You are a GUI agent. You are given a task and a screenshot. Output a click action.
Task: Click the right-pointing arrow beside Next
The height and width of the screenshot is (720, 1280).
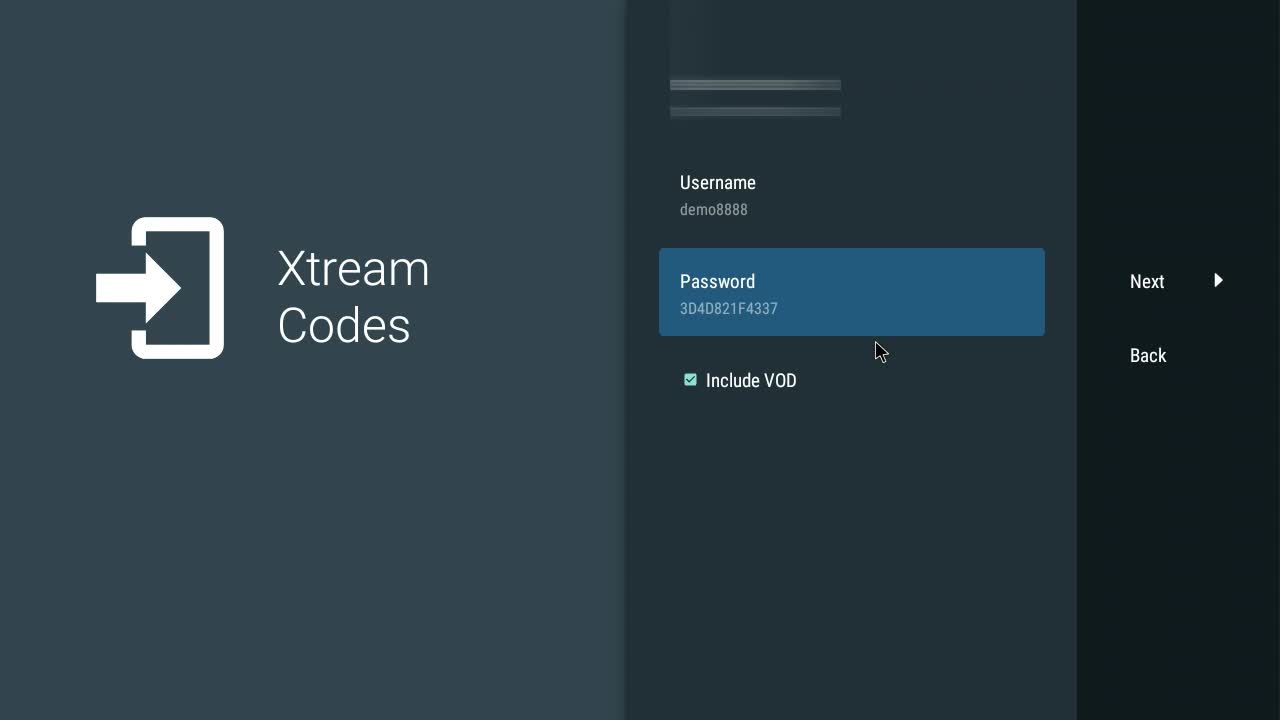(1218, 281)
